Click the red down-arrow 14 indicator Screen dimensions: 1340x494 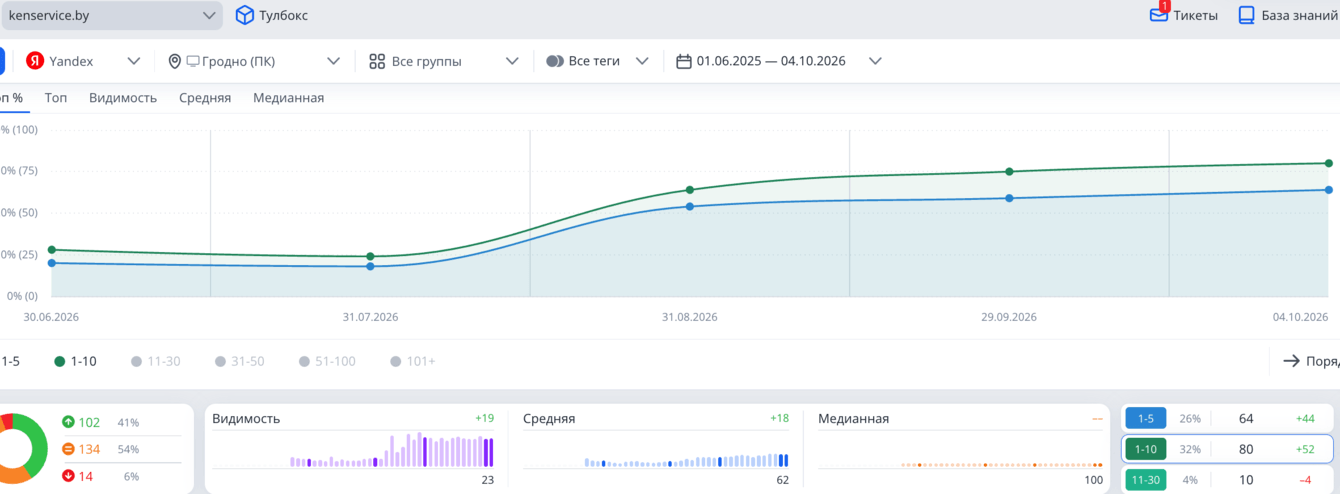click(68, 476)
